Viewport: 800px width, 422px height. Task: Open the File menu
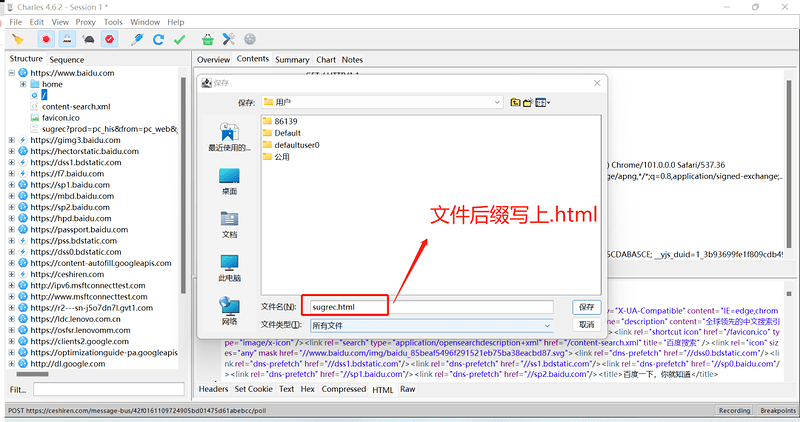16,22
